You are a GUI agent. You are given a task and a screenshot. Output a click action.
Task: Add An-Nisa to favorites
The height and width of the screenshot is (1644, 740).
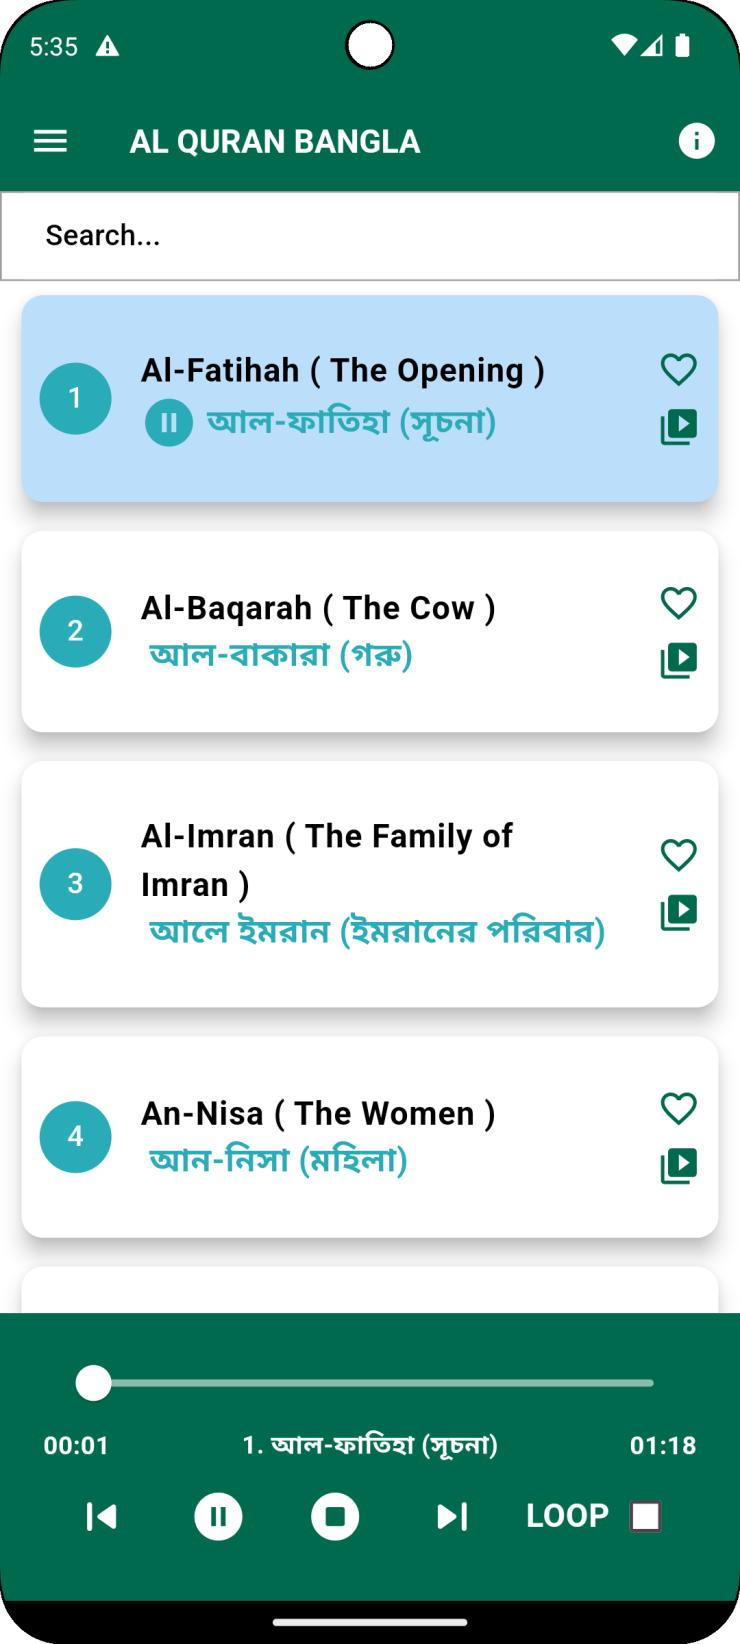pyautogui.click(x=678, y=1107)
